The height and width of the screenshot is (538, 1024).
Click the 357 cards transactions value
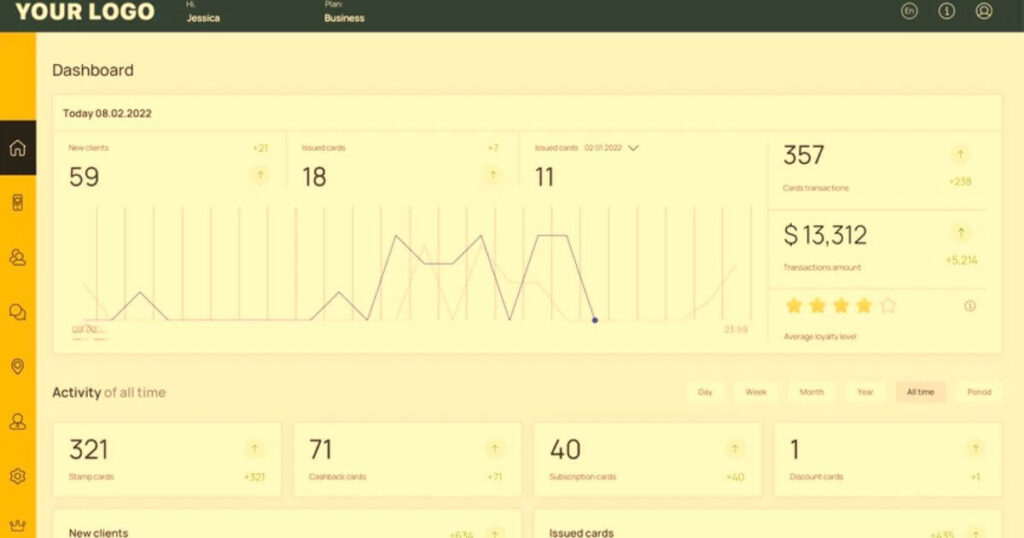[x=804, y=155]
